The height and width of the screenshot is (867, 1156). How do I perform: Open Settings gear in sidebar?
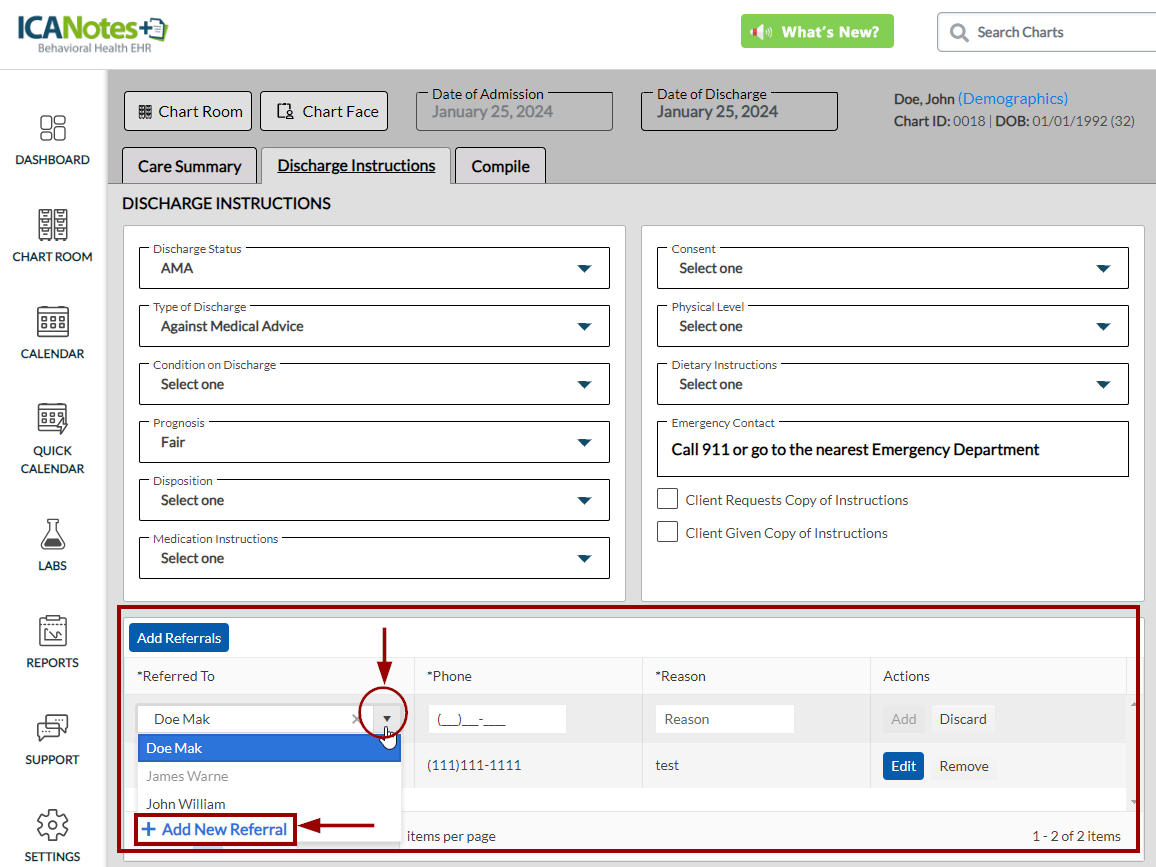tap(52, 825)
